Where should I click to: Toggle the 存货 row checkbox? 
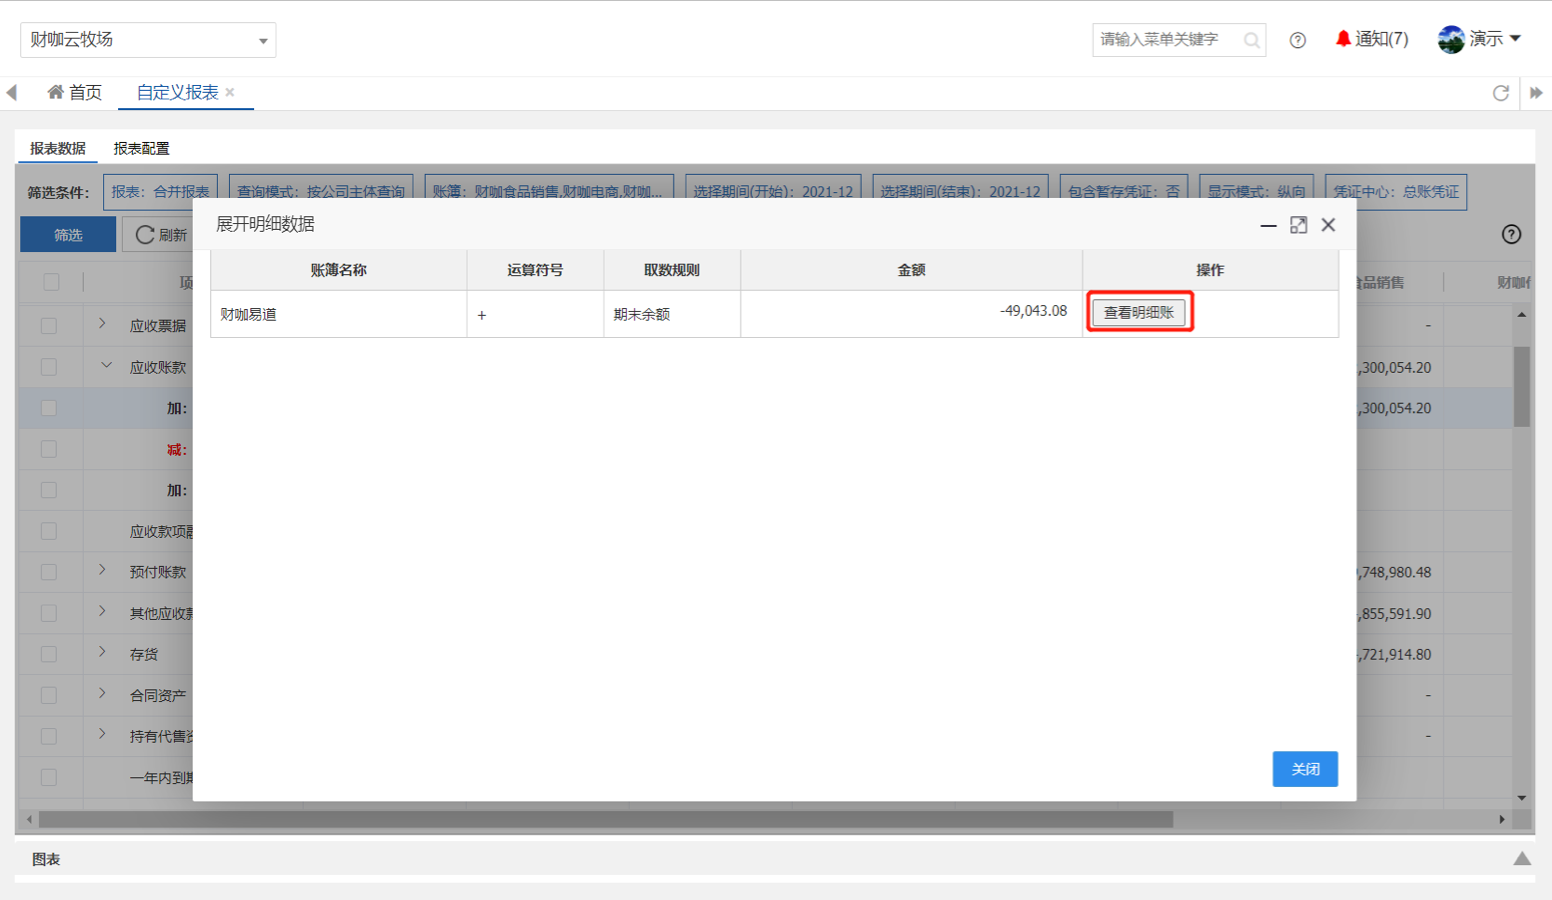49,654
